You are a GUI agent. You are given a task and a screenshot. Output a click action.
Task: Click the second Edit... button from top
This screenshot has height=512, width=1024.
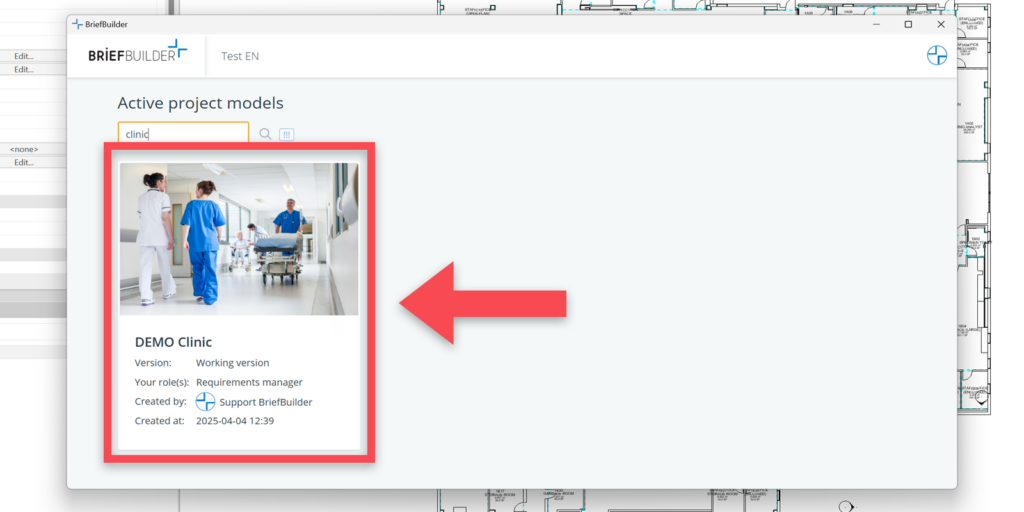(x=24, y=70)
